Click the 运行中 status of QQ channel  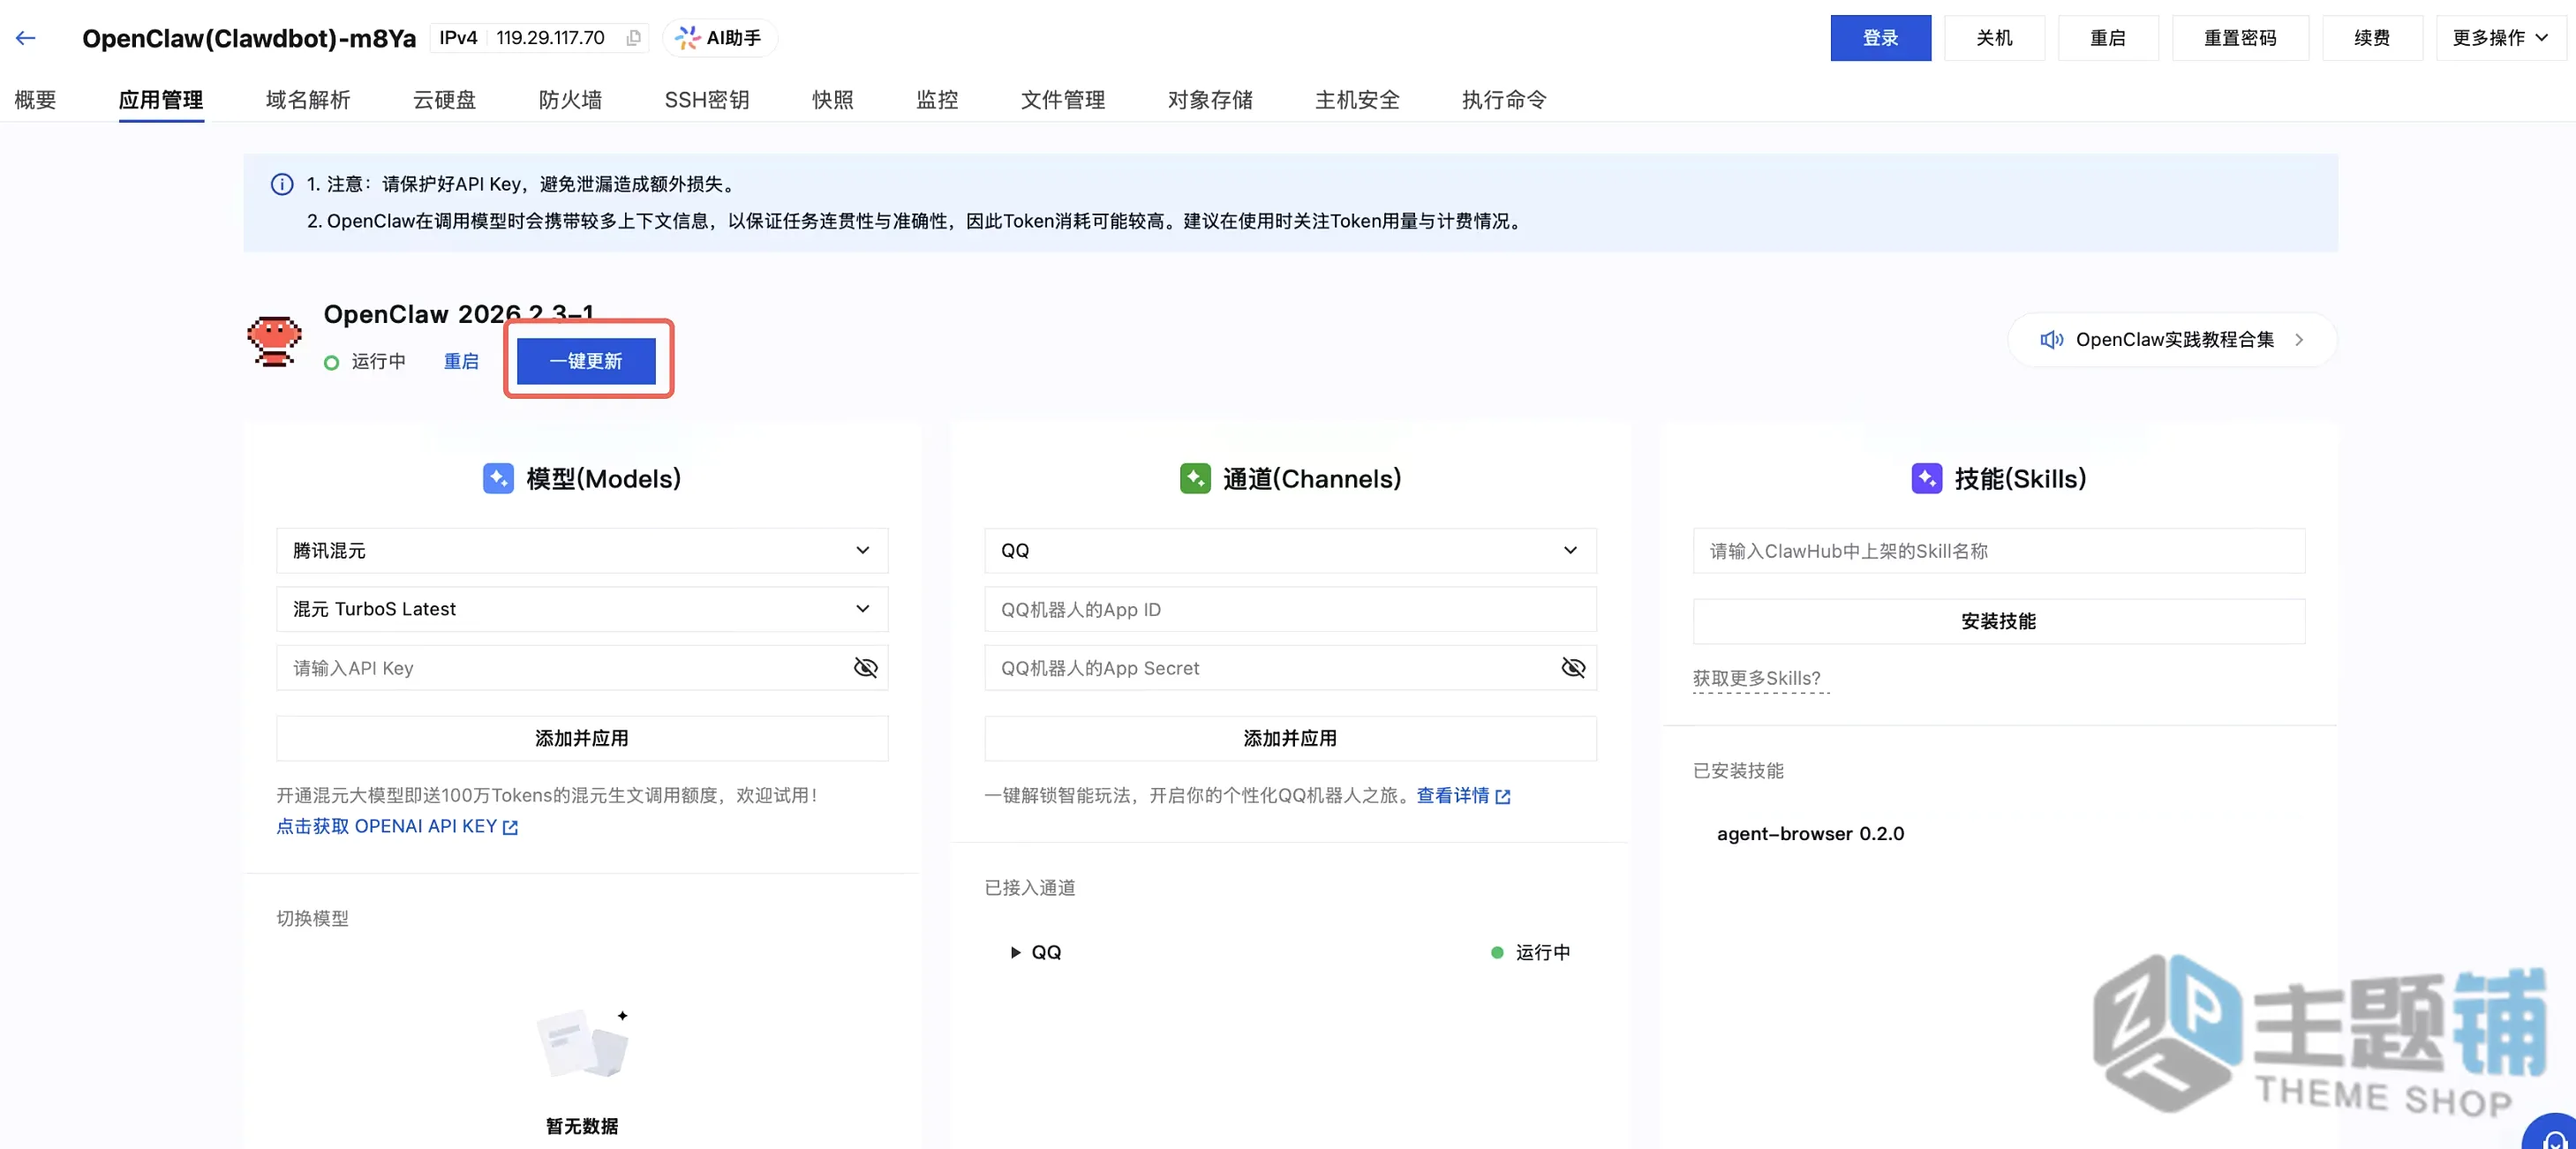point(1542,952)
